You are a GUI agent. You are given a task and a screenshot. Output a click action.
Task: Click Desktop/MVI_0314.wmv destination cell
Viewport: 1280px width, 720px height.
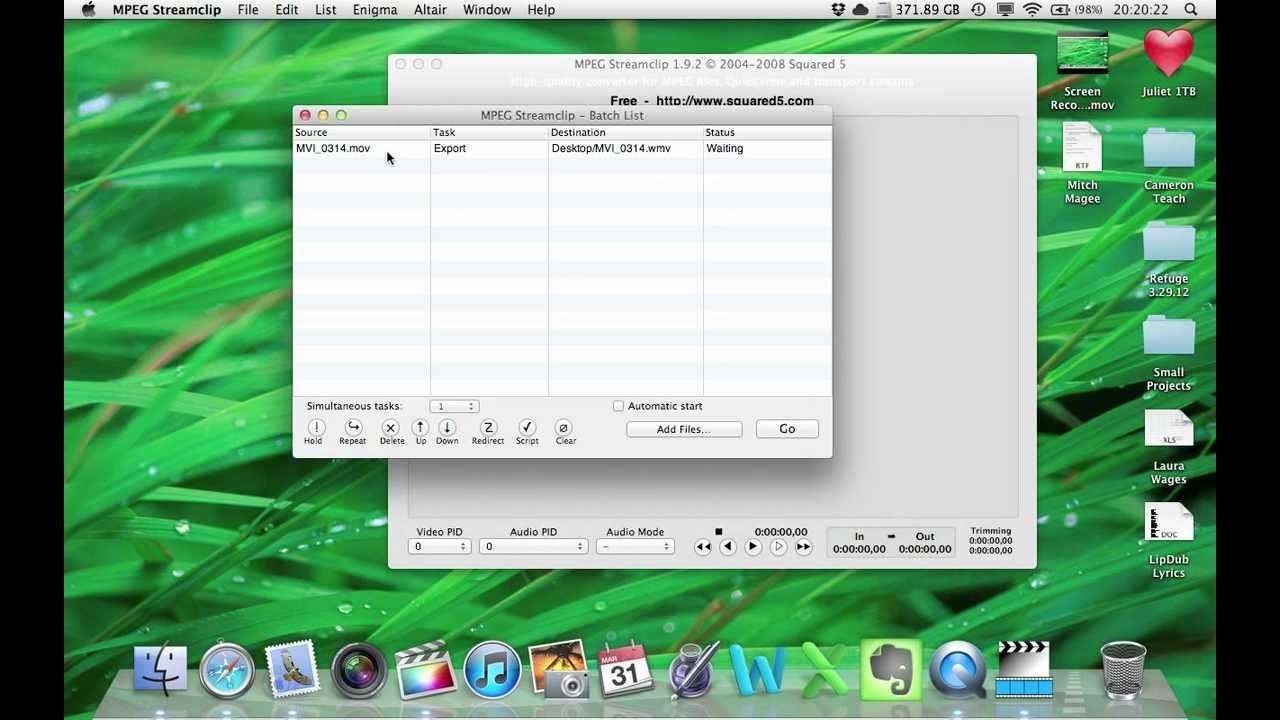tap(611, 148)
